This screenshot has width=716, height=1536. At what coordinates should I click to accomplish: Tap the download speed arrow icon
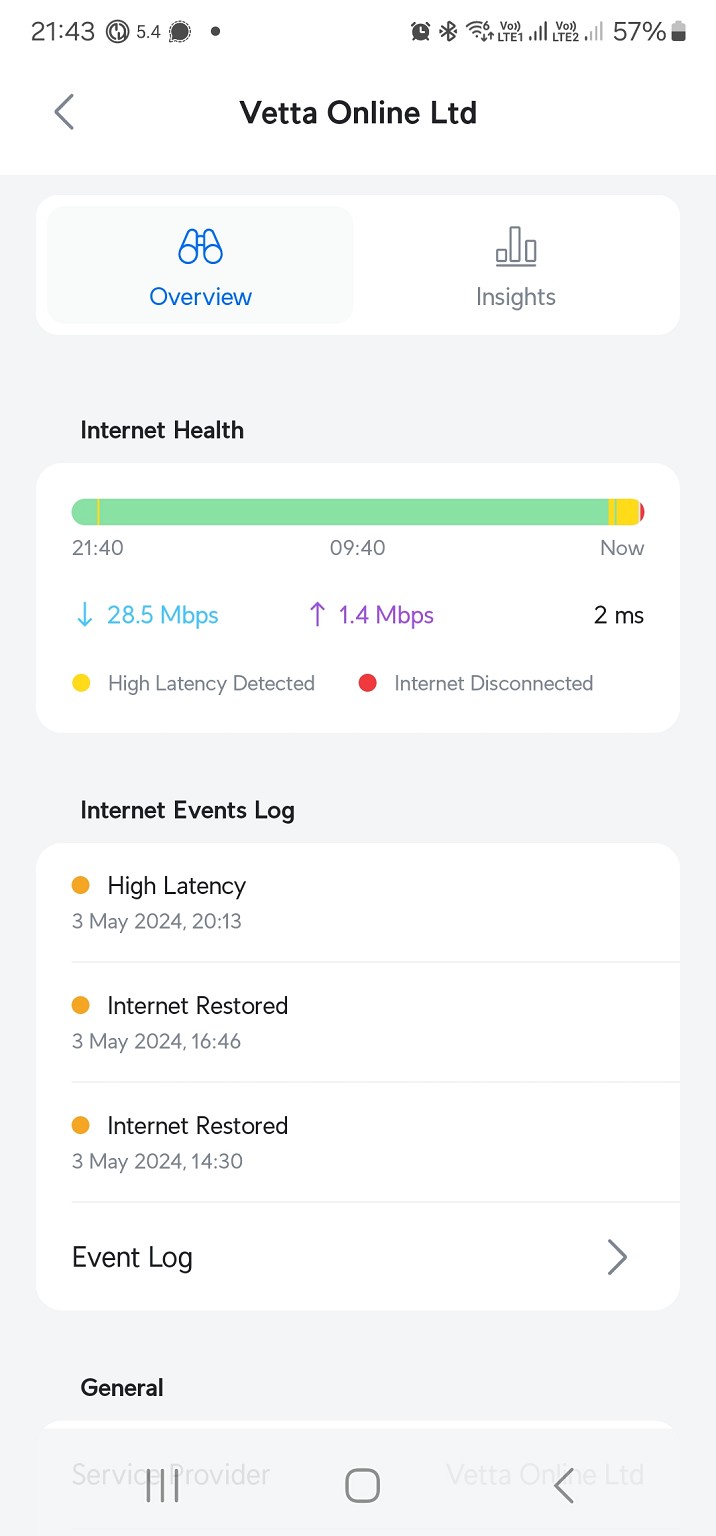pos(85,615)
